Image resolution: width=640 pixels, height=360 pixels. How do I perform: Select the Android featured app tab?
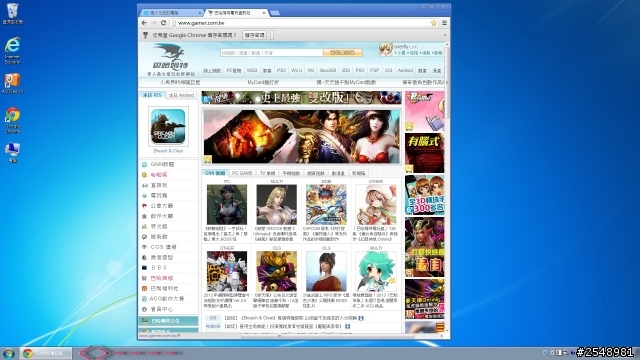click(181, 95)
